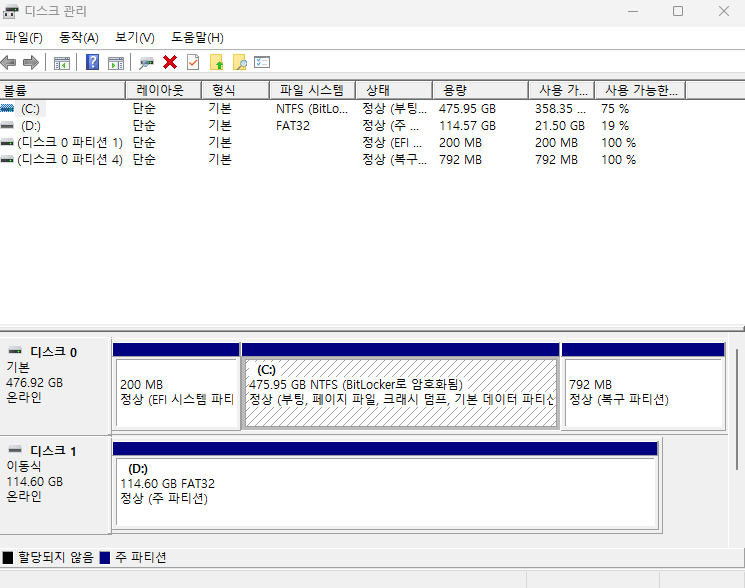
Task: Select the (디스크 0 파티션 4) row label
Action: click(70, 160)
